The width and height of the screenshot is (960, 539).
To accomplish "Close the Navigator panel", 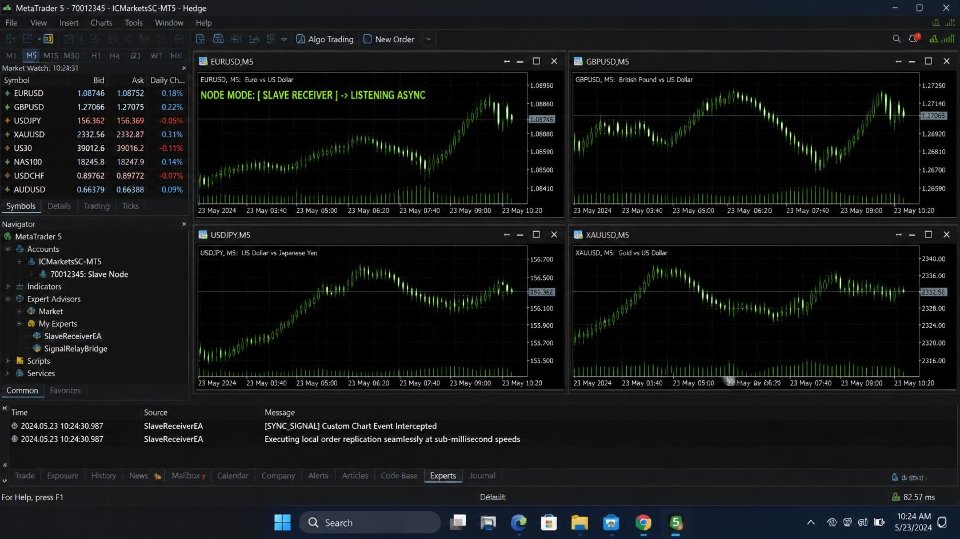I will pos(184,224).
